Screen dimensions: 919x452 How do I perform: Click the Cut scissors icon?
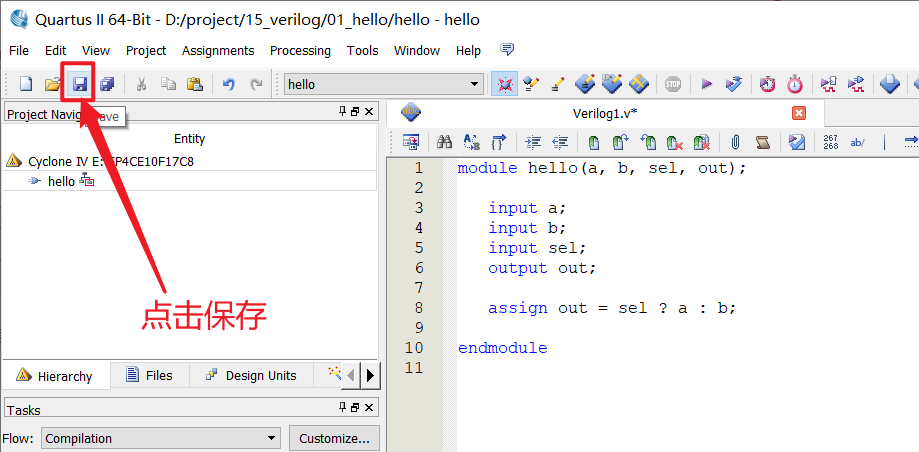click(x=141, y=84)
